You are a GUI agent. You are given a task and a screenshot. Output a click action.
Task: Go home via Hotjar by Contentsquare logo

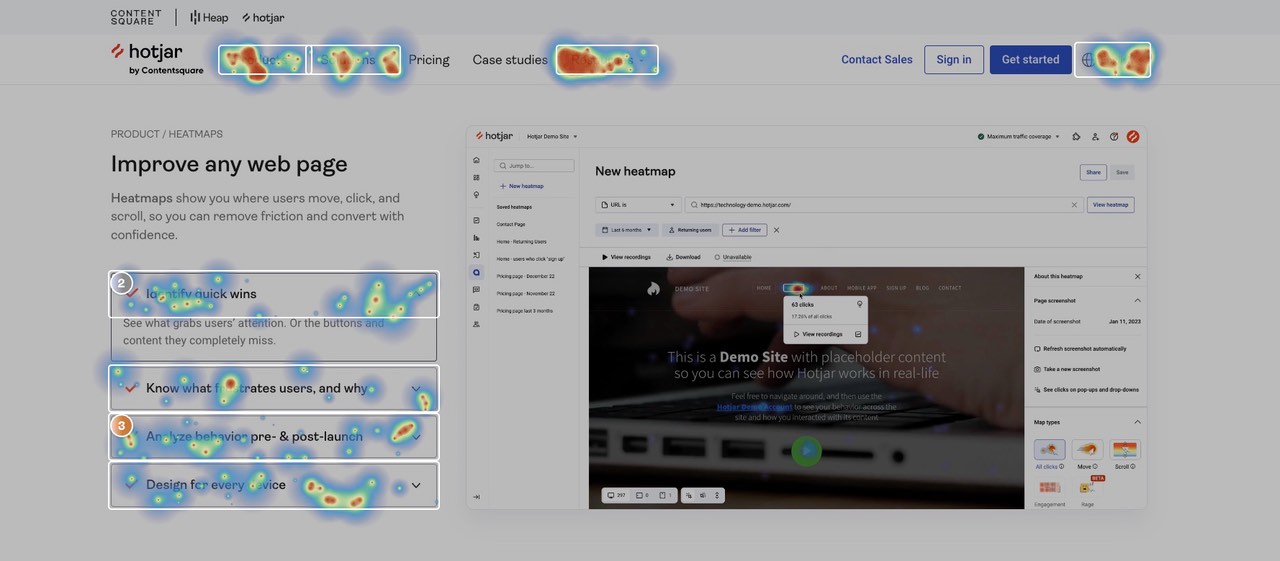point(157,58)
